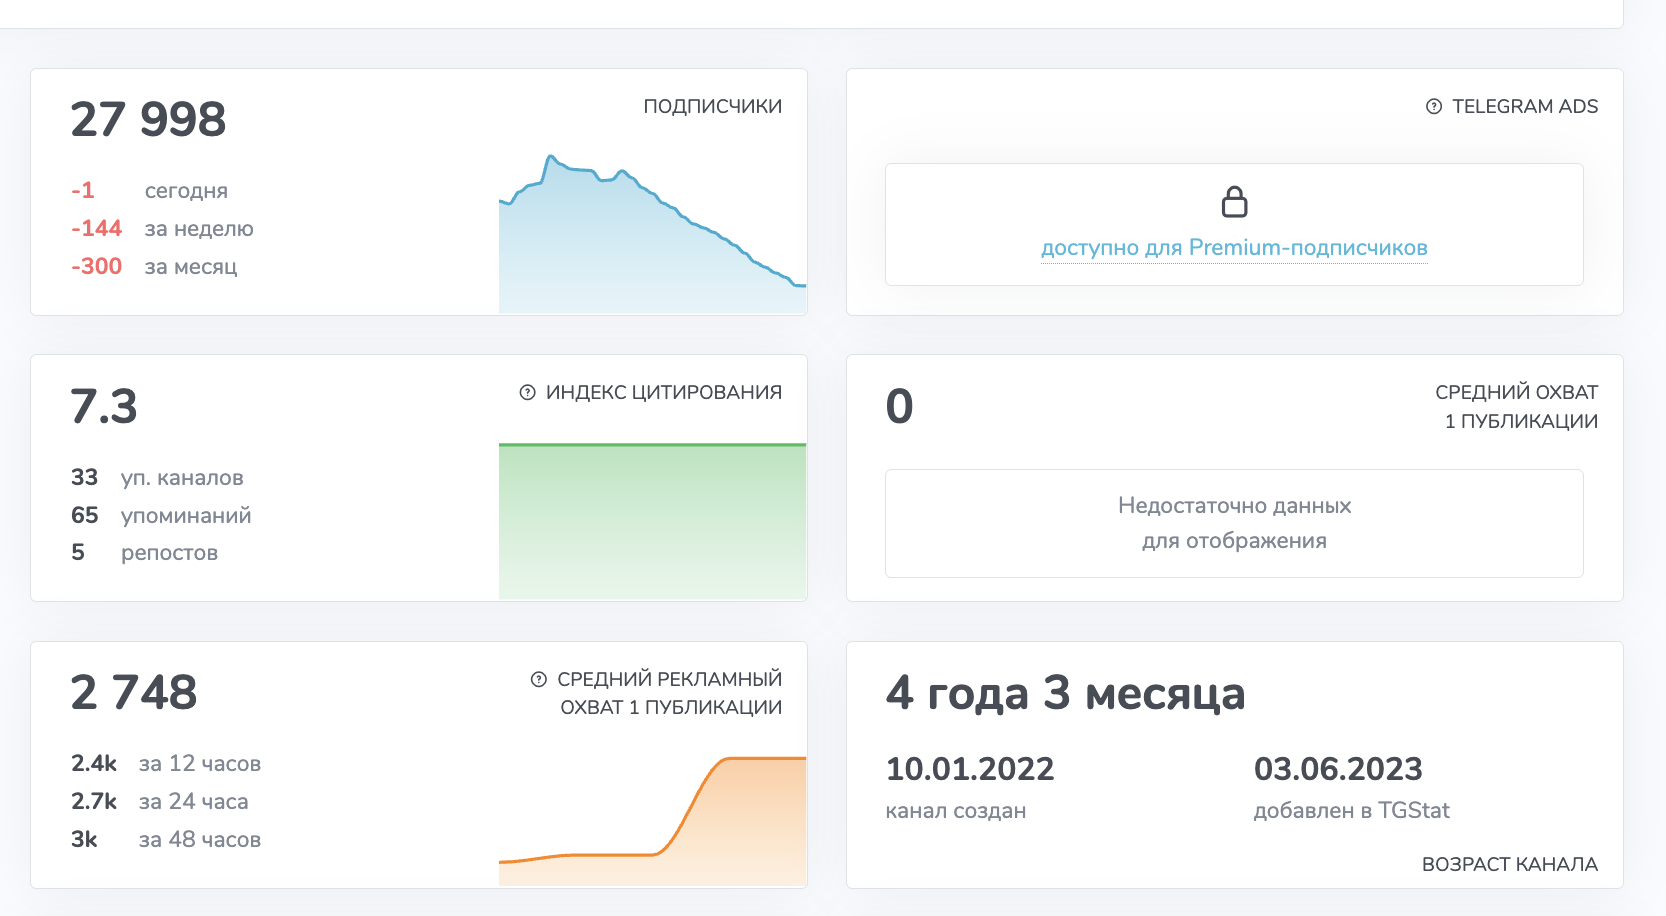Select the citation index value 7.3

[104, 407]
